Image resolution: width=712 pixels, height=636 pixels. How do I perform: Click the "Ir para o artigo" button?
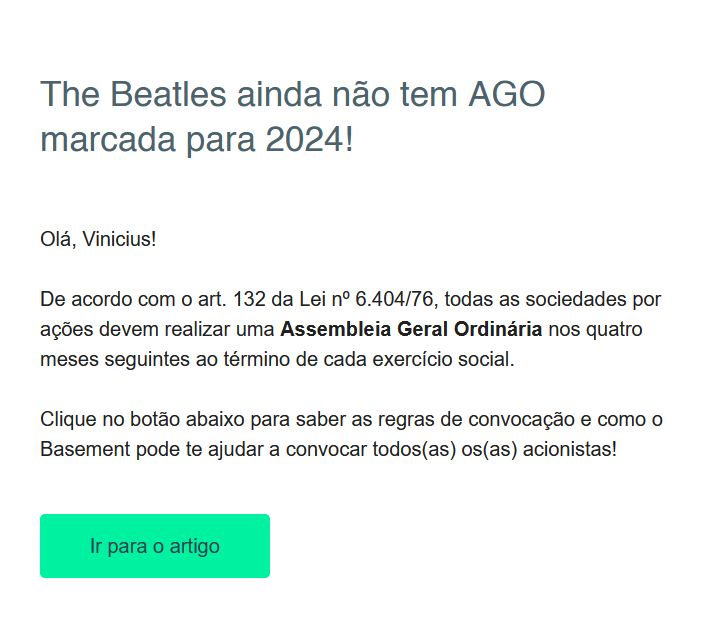click(155, 546)
